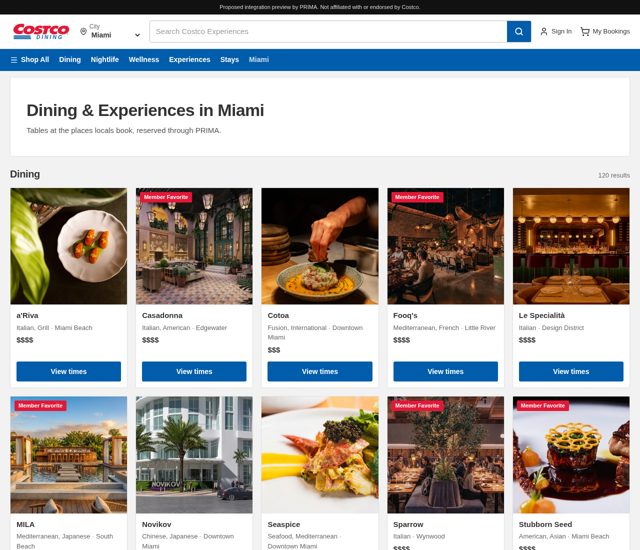This screenshot has width=640, height=550.
Task: Click Member Favorite badge on Casadonna
Action: [x=166, y=197]
